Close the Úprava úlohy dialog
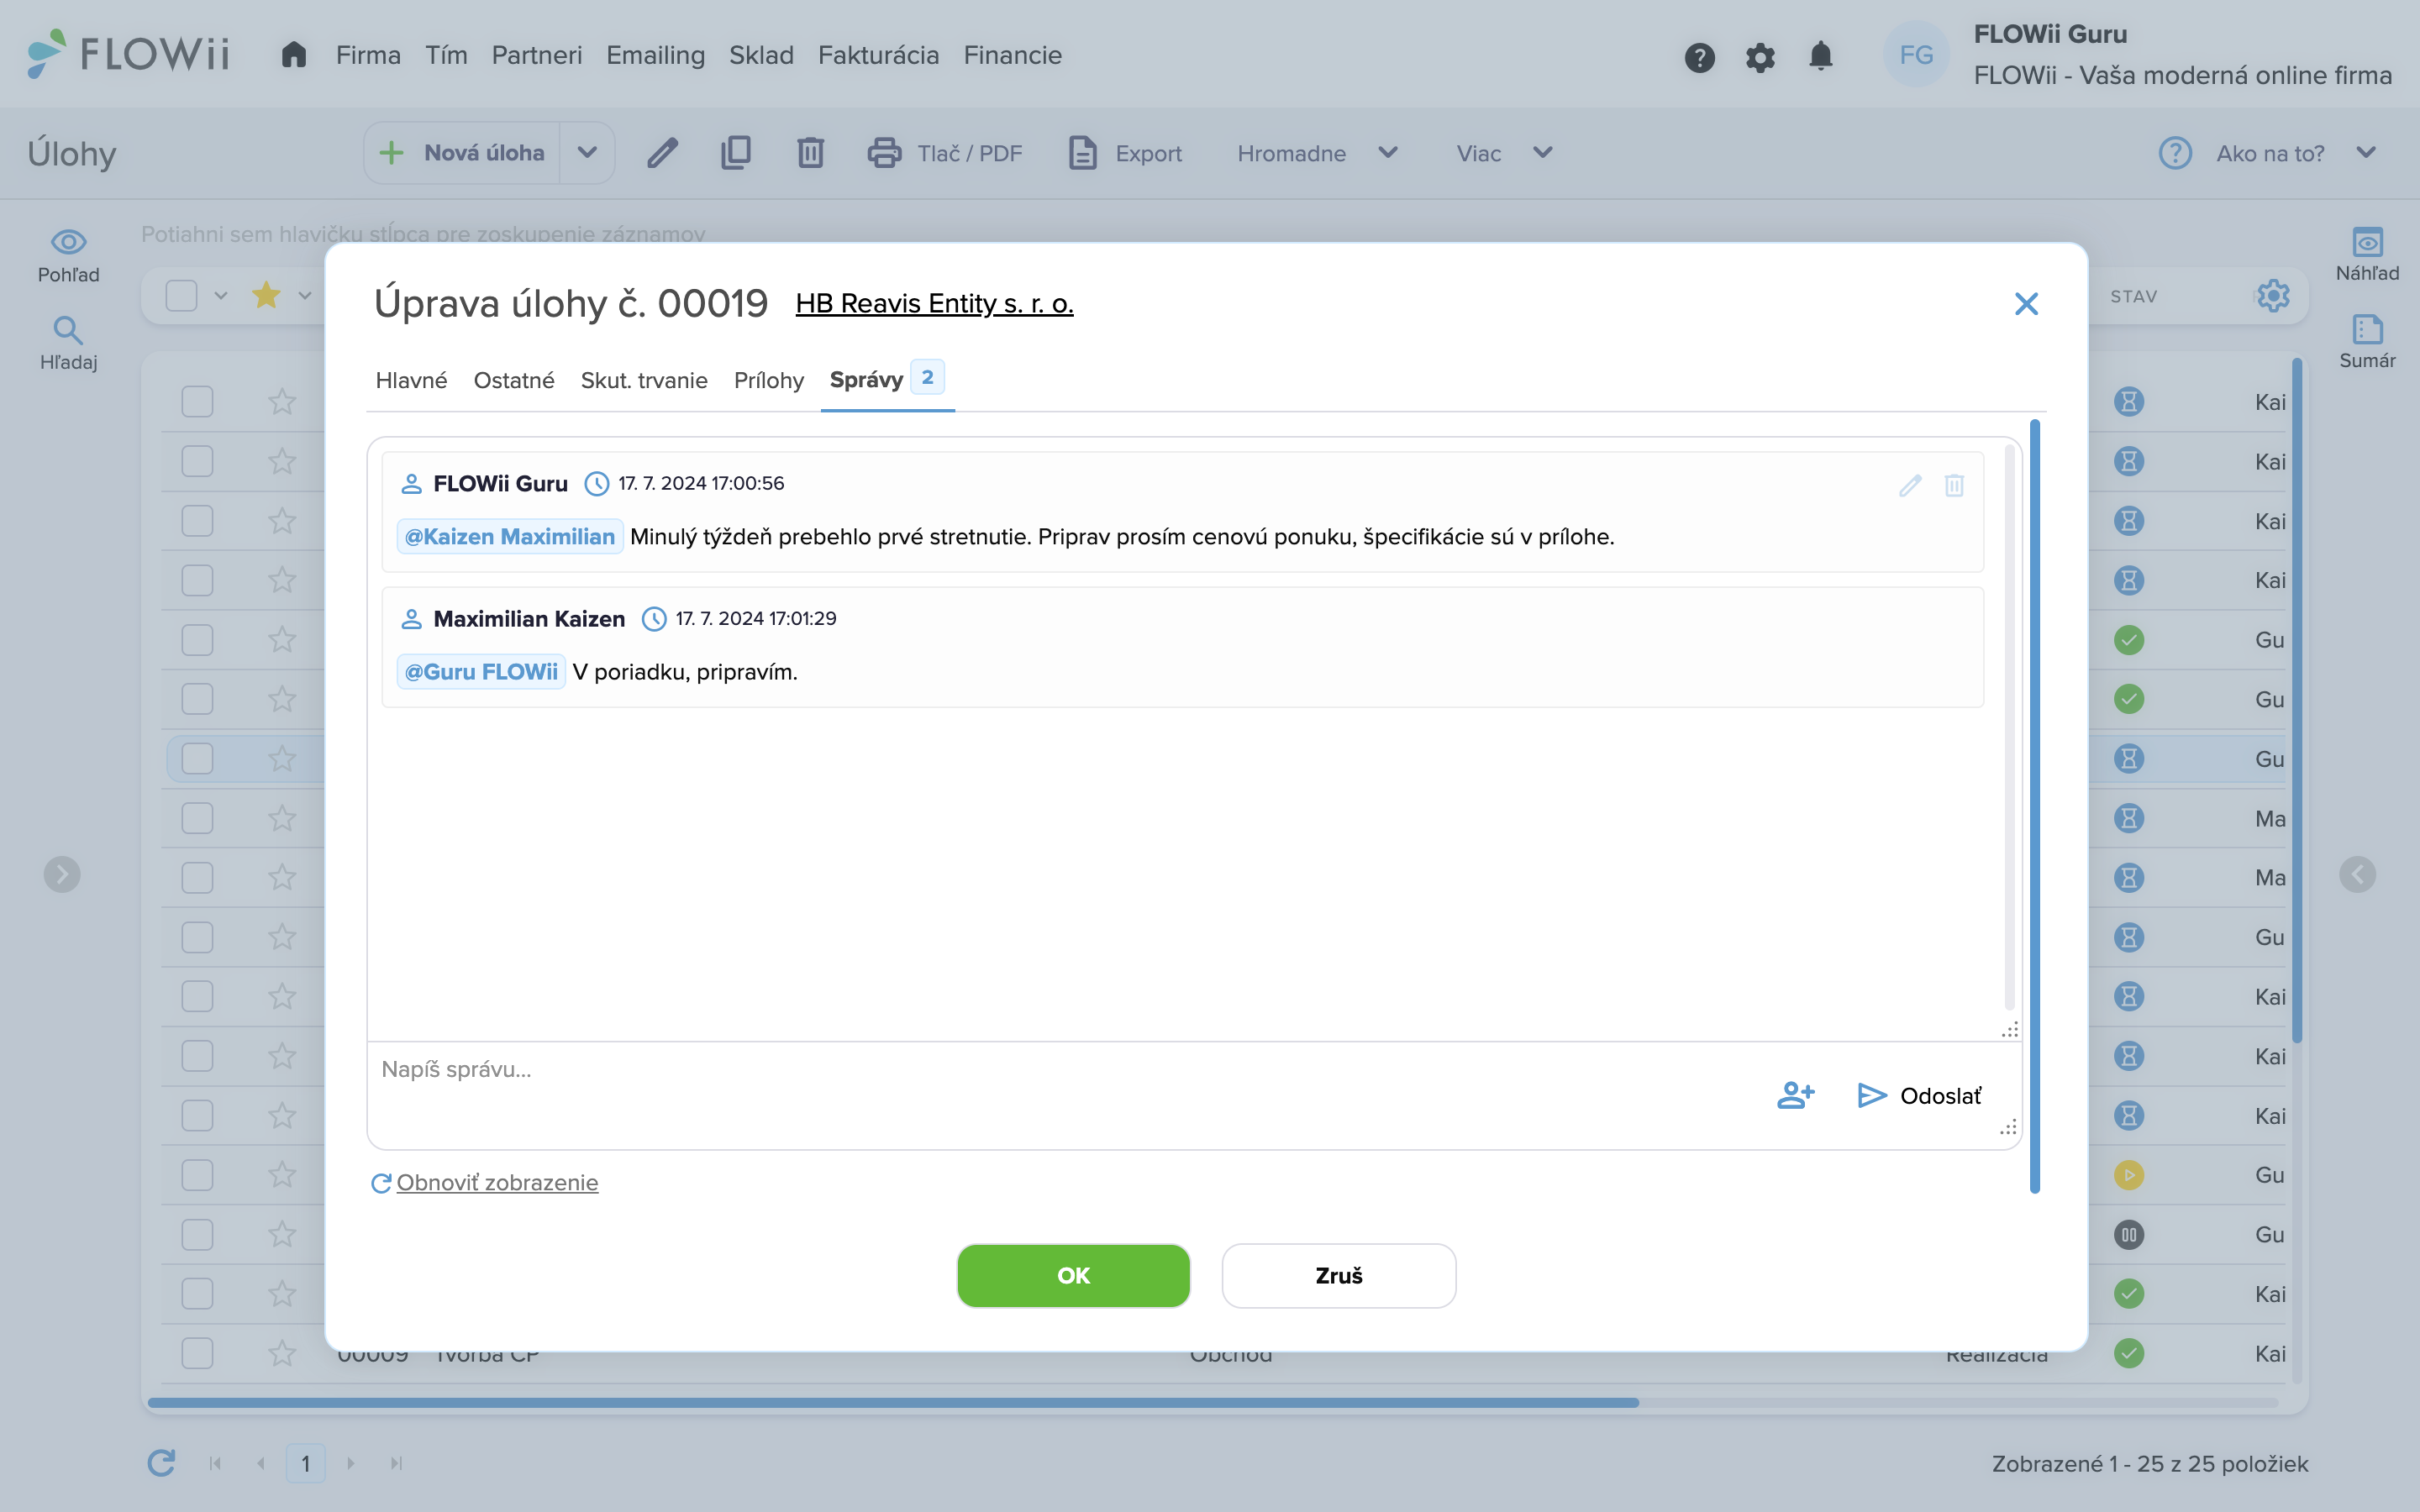2420x1512 pixels. [x=2026, y=303]
